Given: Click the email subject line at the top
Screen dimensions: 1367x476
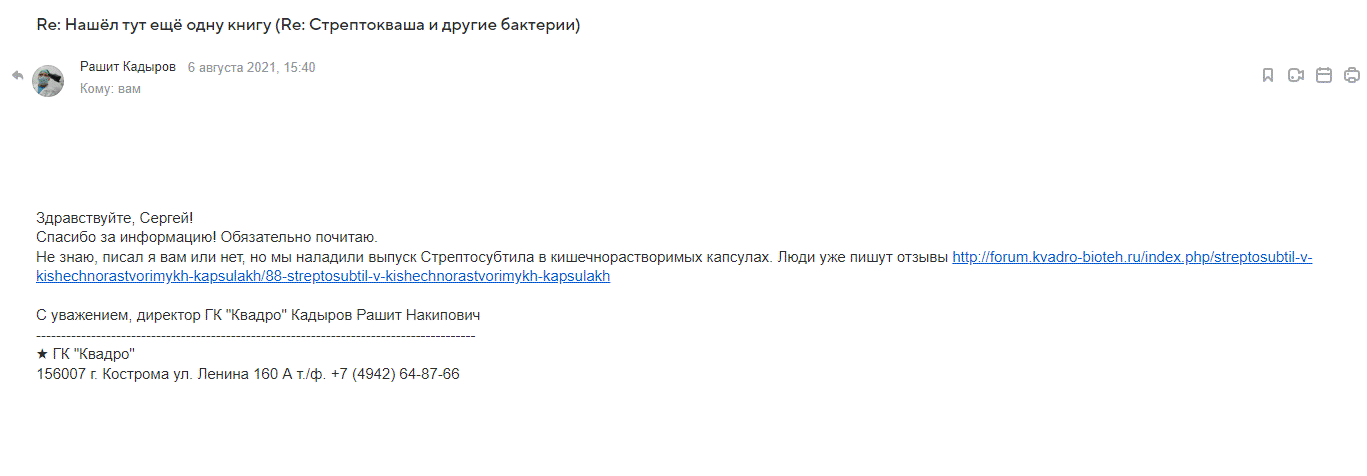Looking at the screenshot, I should click(x=308, y=26).
